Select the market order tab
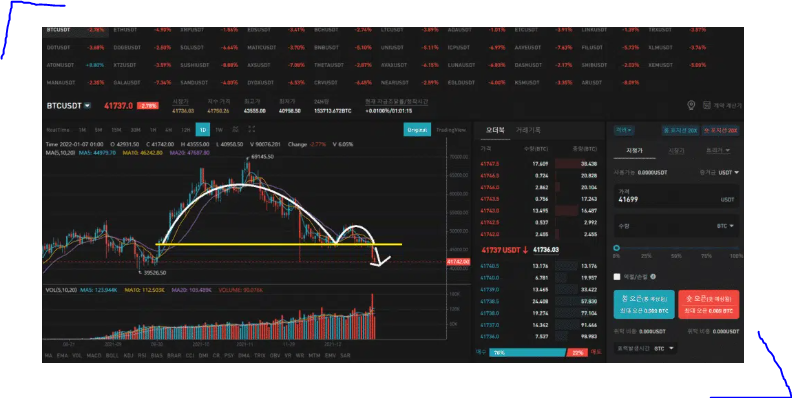This screenshot has width=792, height=398. 676,151
